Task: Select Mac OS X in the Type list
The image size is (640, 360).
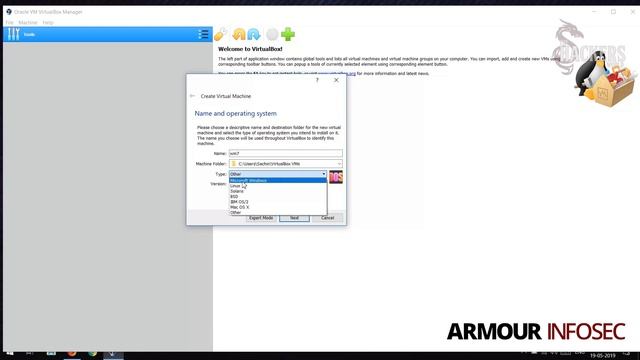Action: [x=278, y=207]
